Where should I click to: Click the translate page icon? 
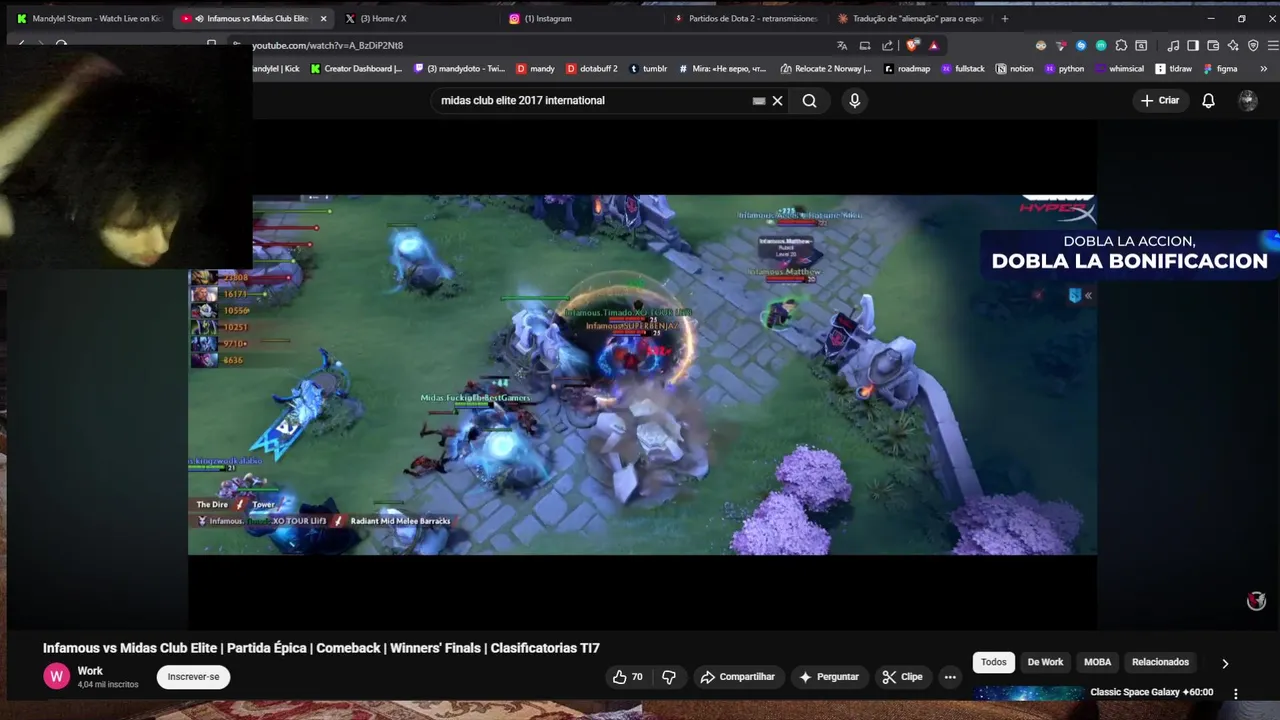pos(842,45)
